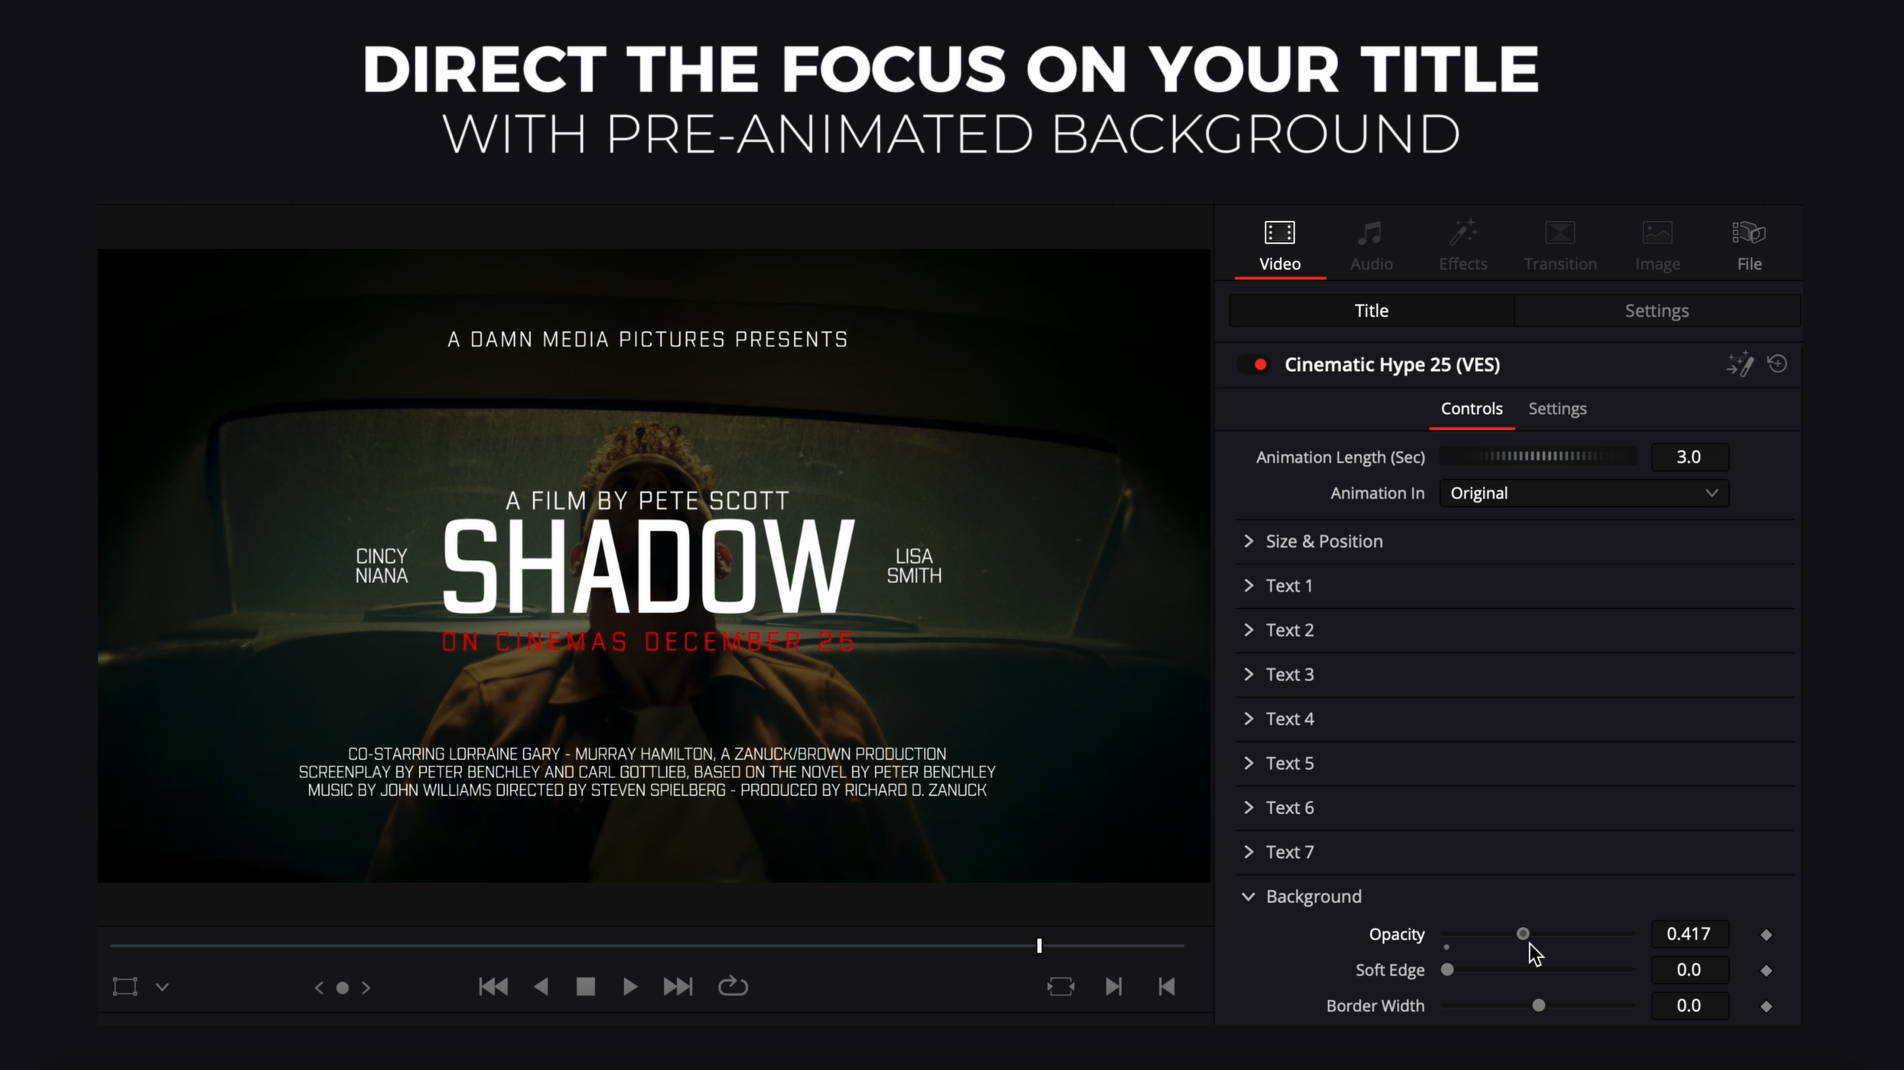Click the match frame icon
Image resolution: width=1904 pixels, height=1070 pixels.
coord(1061,987)
